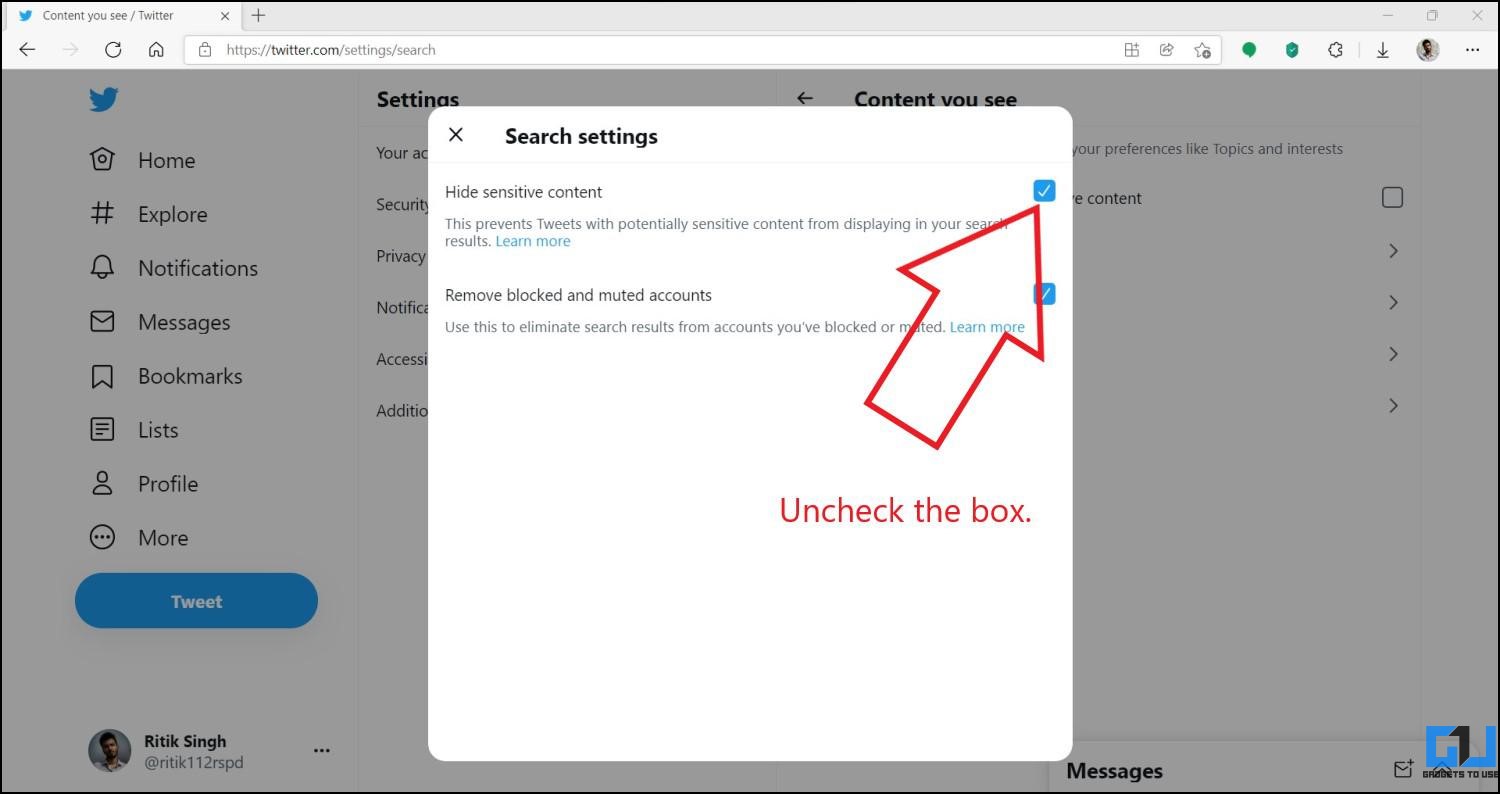Click the blue Tweet button
This screenshot has width=1500, height=794.
(x=196, y=601)
